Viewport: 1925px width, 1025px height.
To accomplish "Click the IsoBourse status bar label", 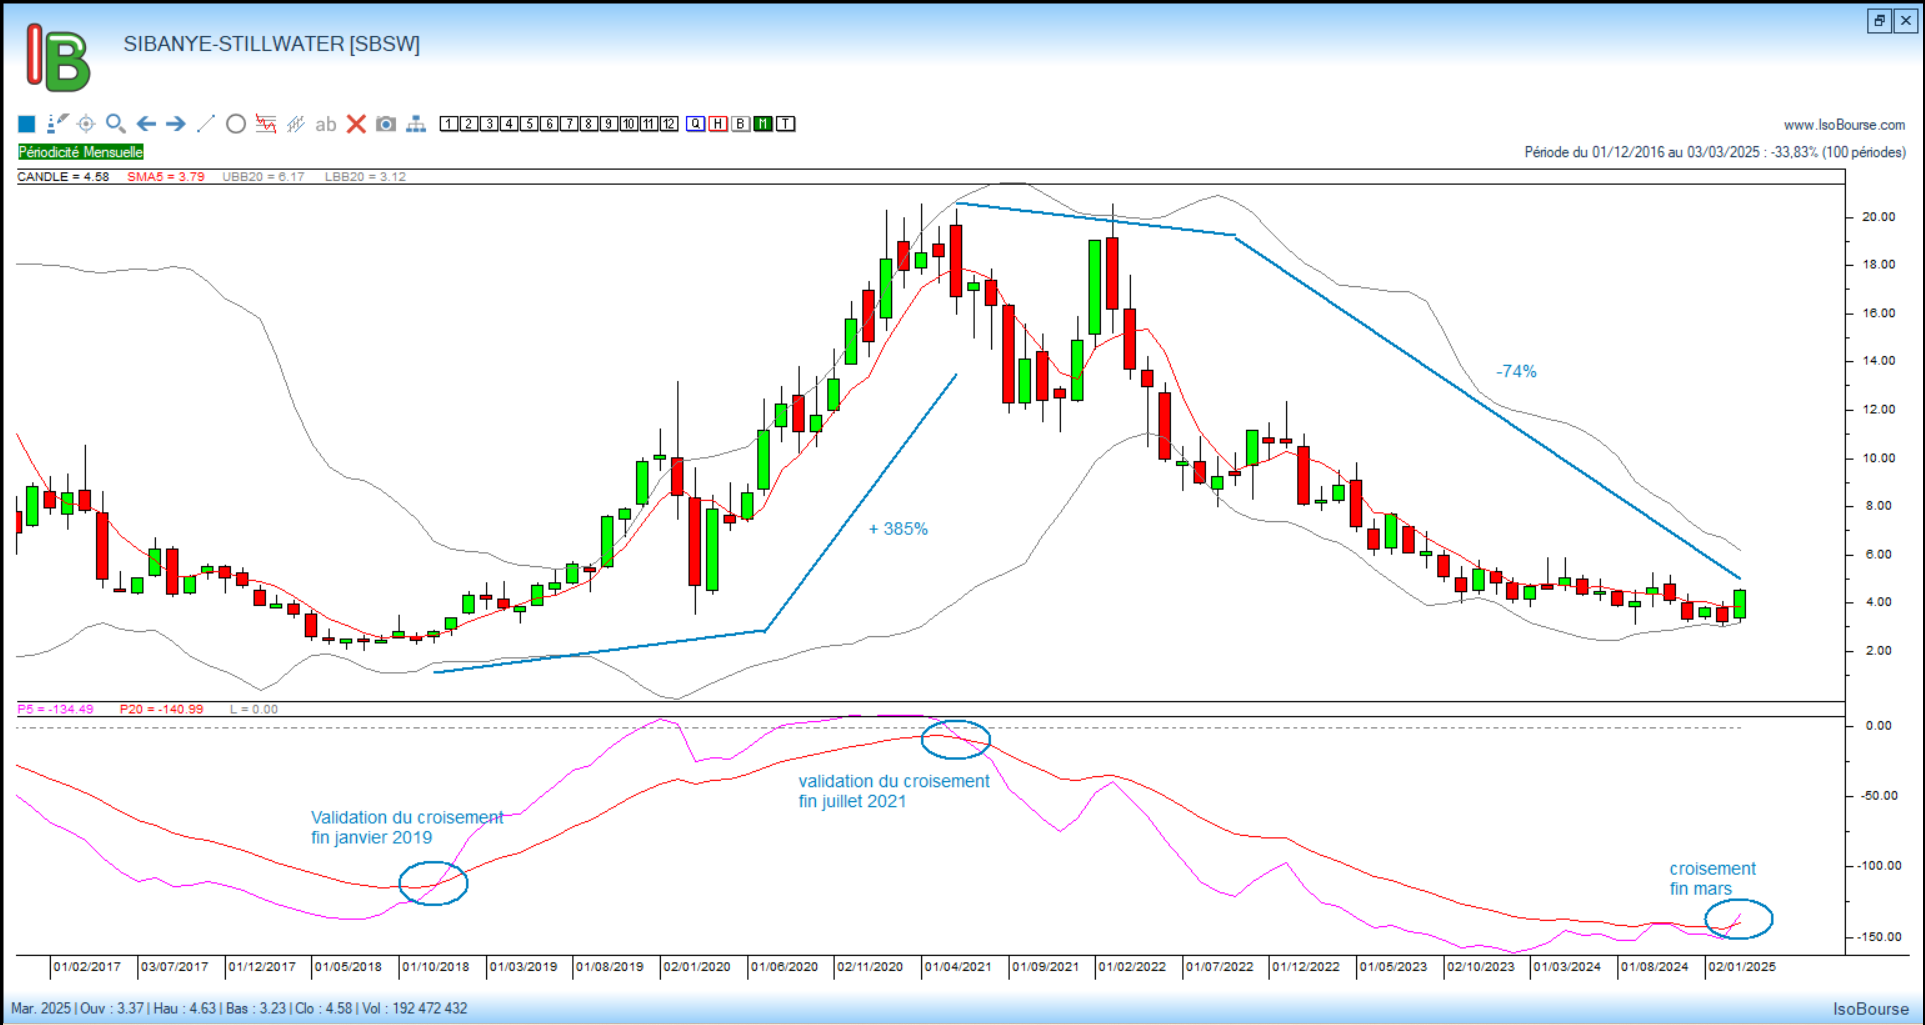I will coord(1870,1009).
